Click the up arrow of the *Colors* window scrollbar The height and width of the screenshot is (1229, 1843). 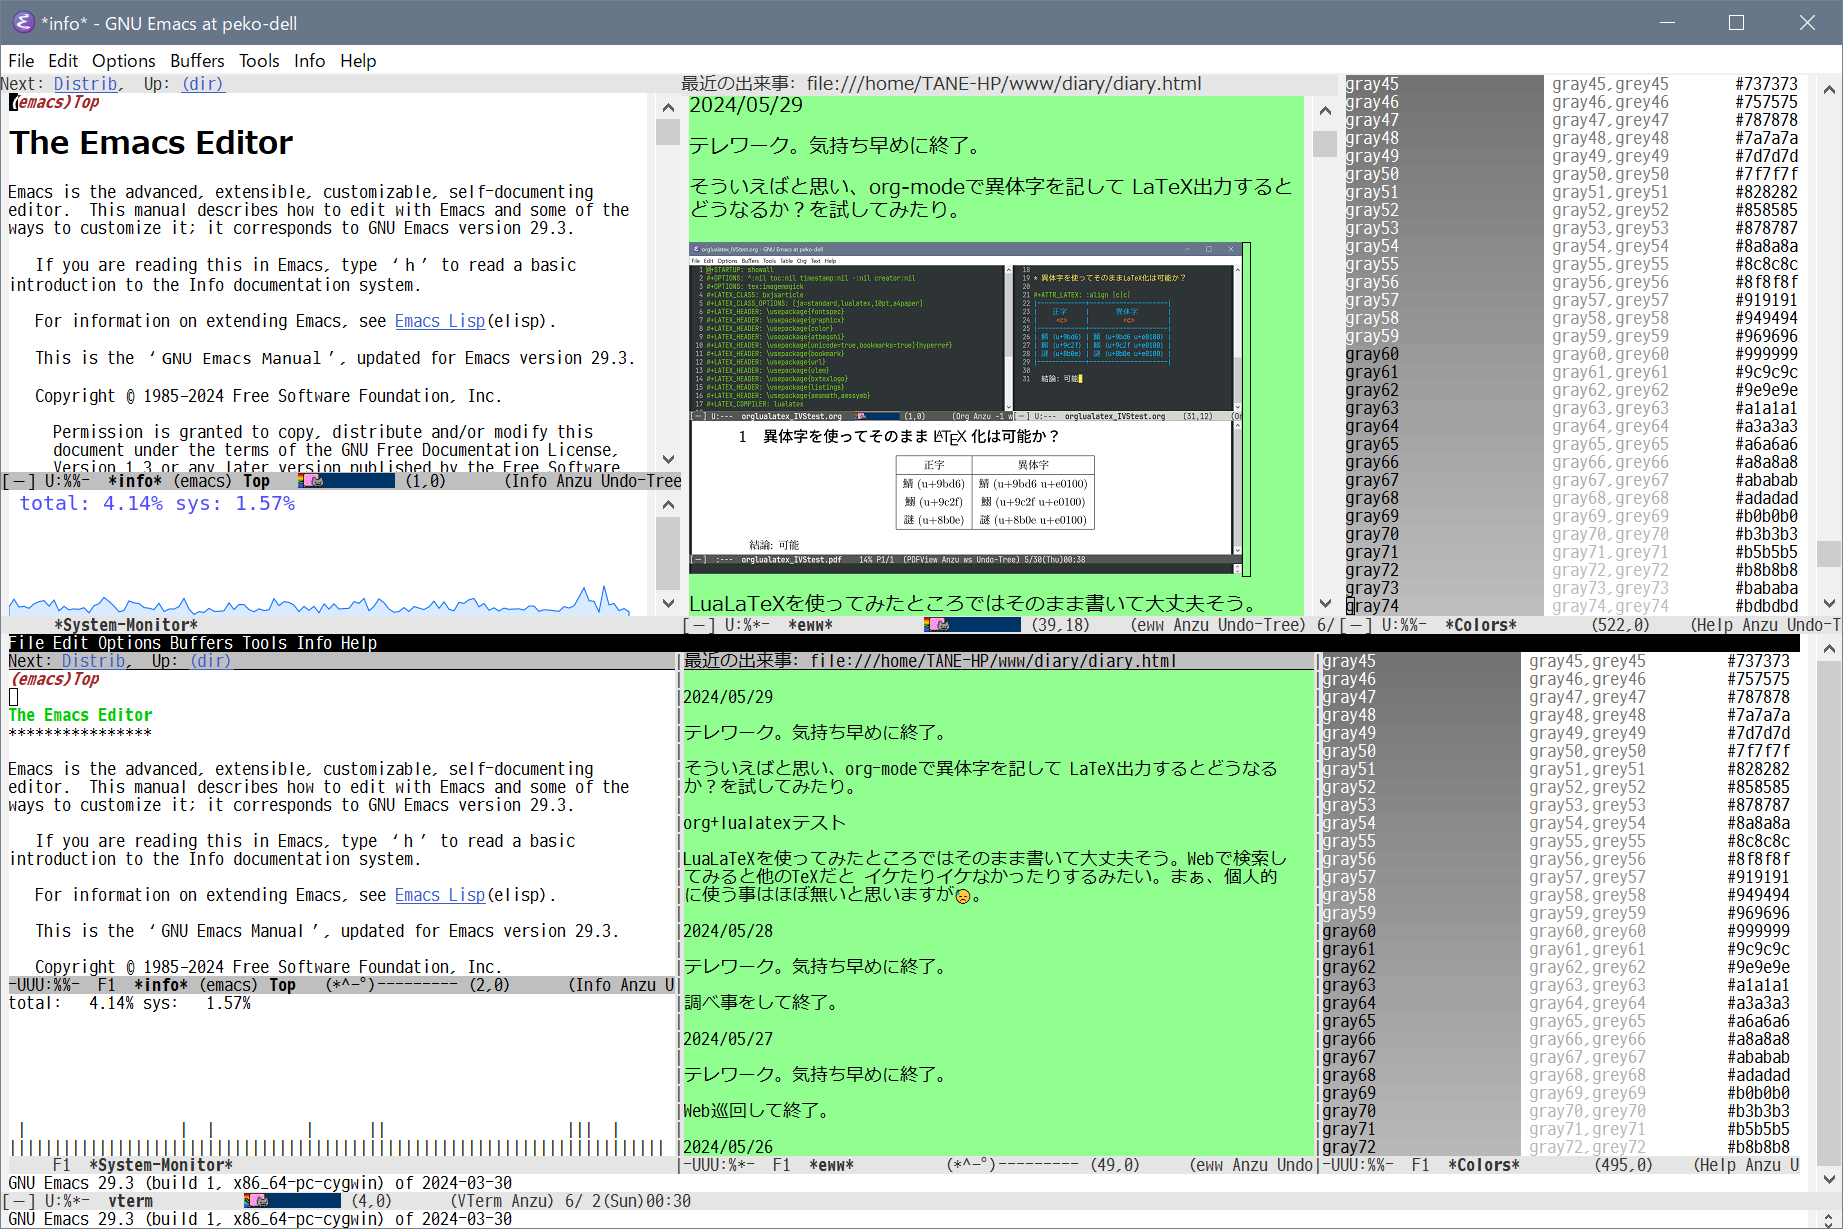pyautogui.click(x=1829, y=89)
